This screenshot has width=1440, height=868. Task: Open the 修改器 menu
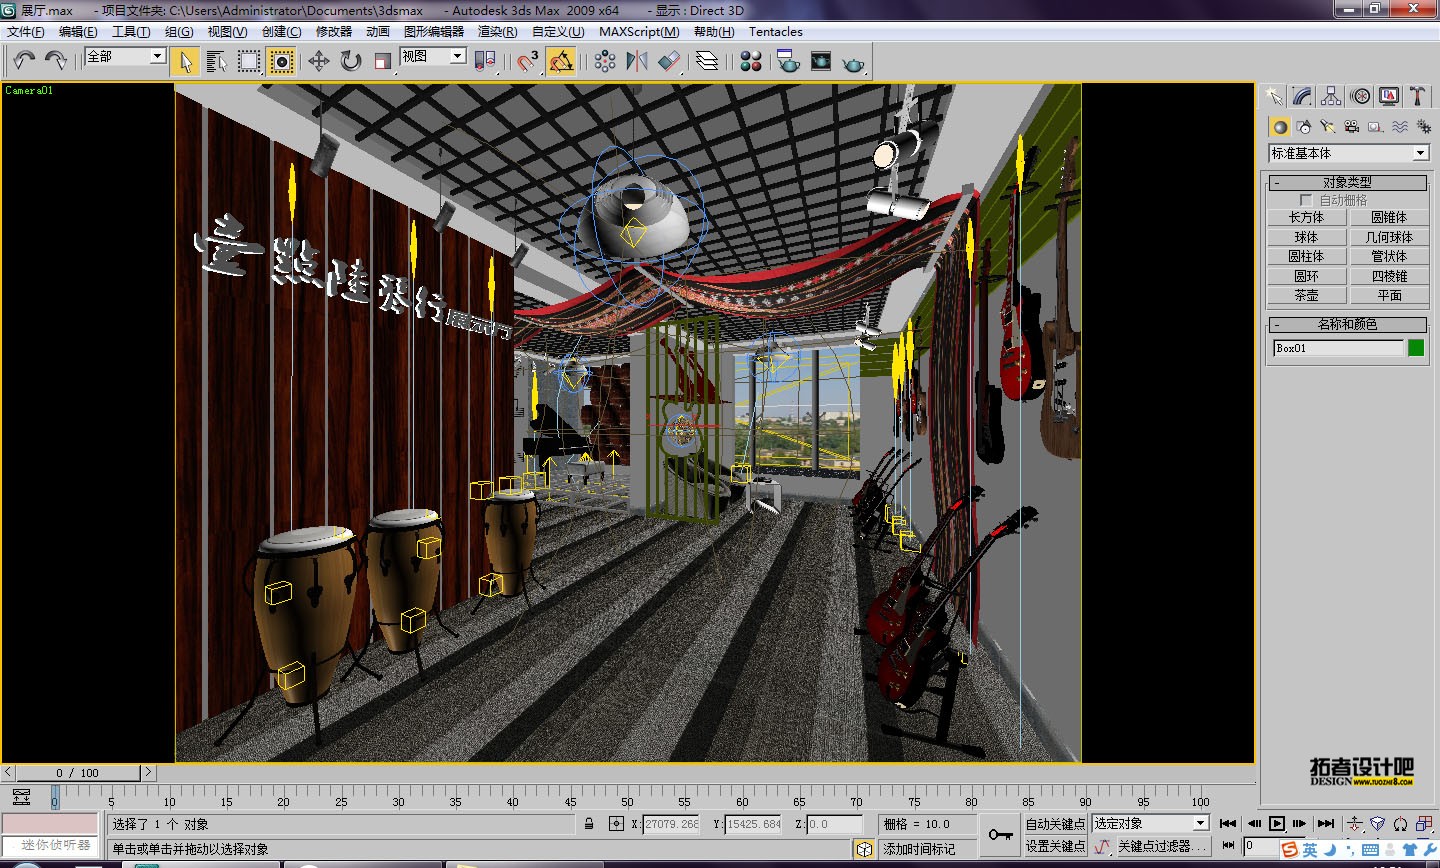click(334, 32)
